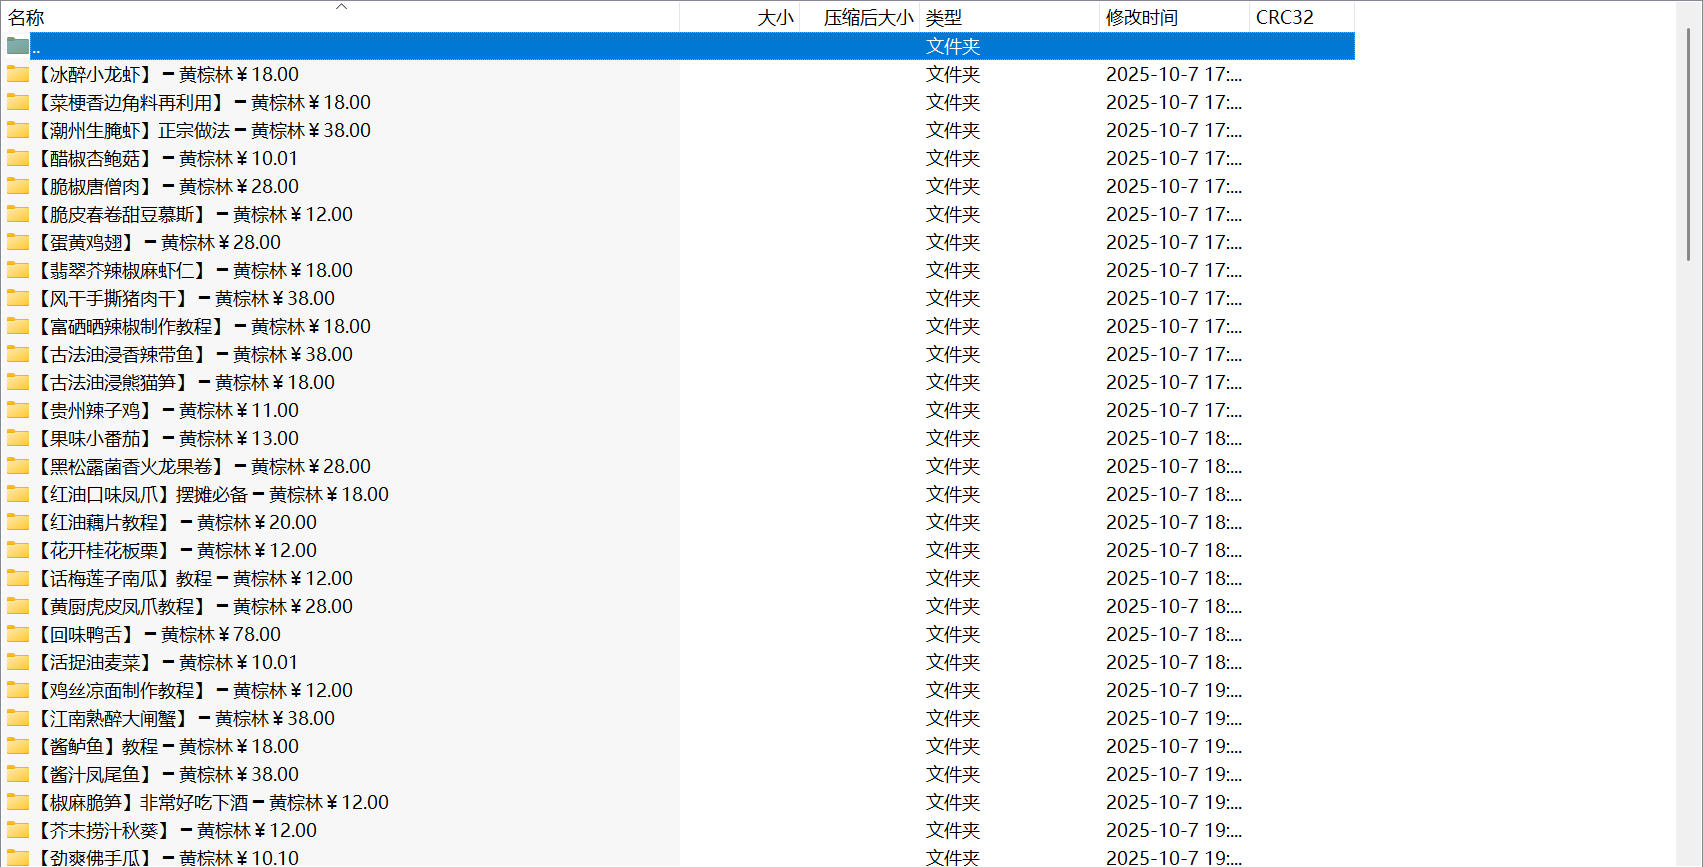Sort list by 类型 column
1703x867 pixels.
943,18
